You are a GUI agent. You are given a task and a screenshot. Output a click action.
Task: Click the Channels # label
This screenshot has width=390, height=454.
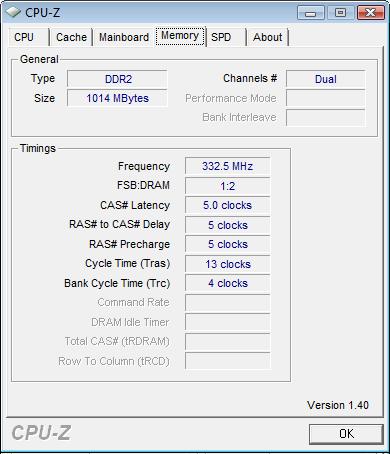[x=250, y=78]
